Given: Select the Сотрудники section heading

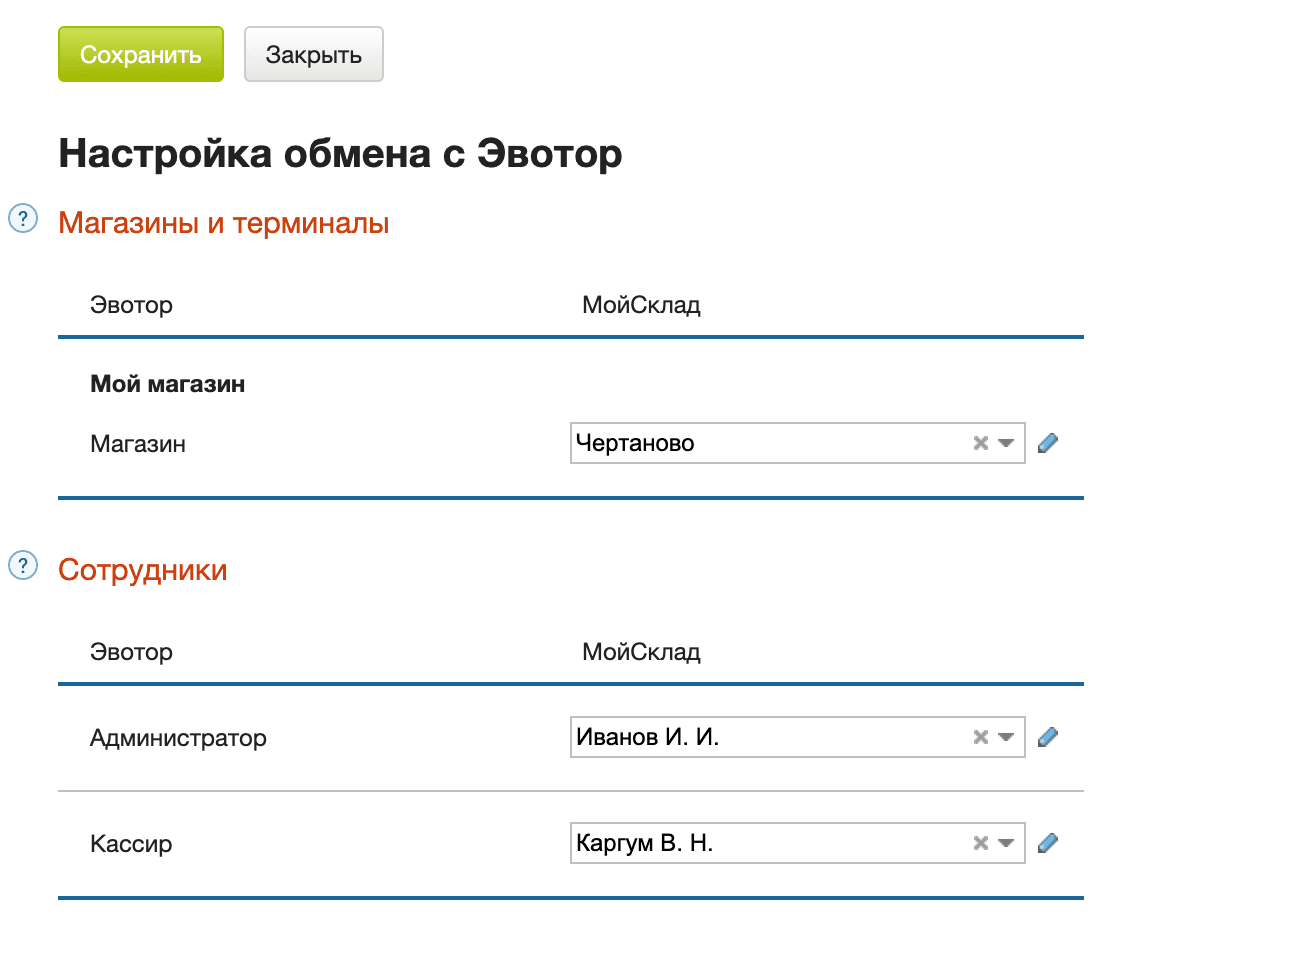Looking at the screenshot, I should coord(143,569).
